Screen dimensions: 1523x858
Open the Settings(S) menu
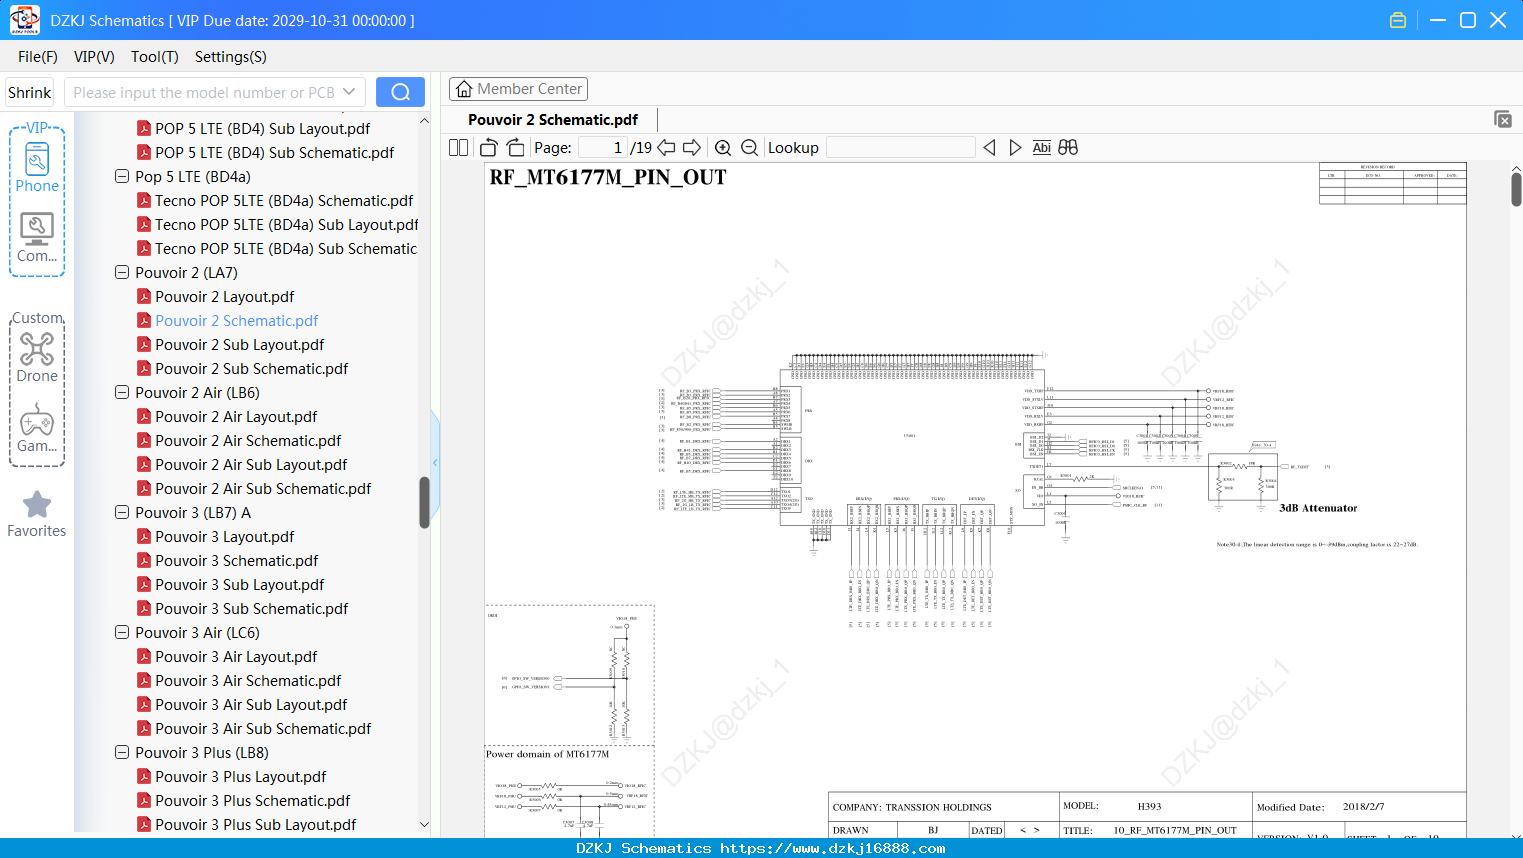[x=230, y=57]
